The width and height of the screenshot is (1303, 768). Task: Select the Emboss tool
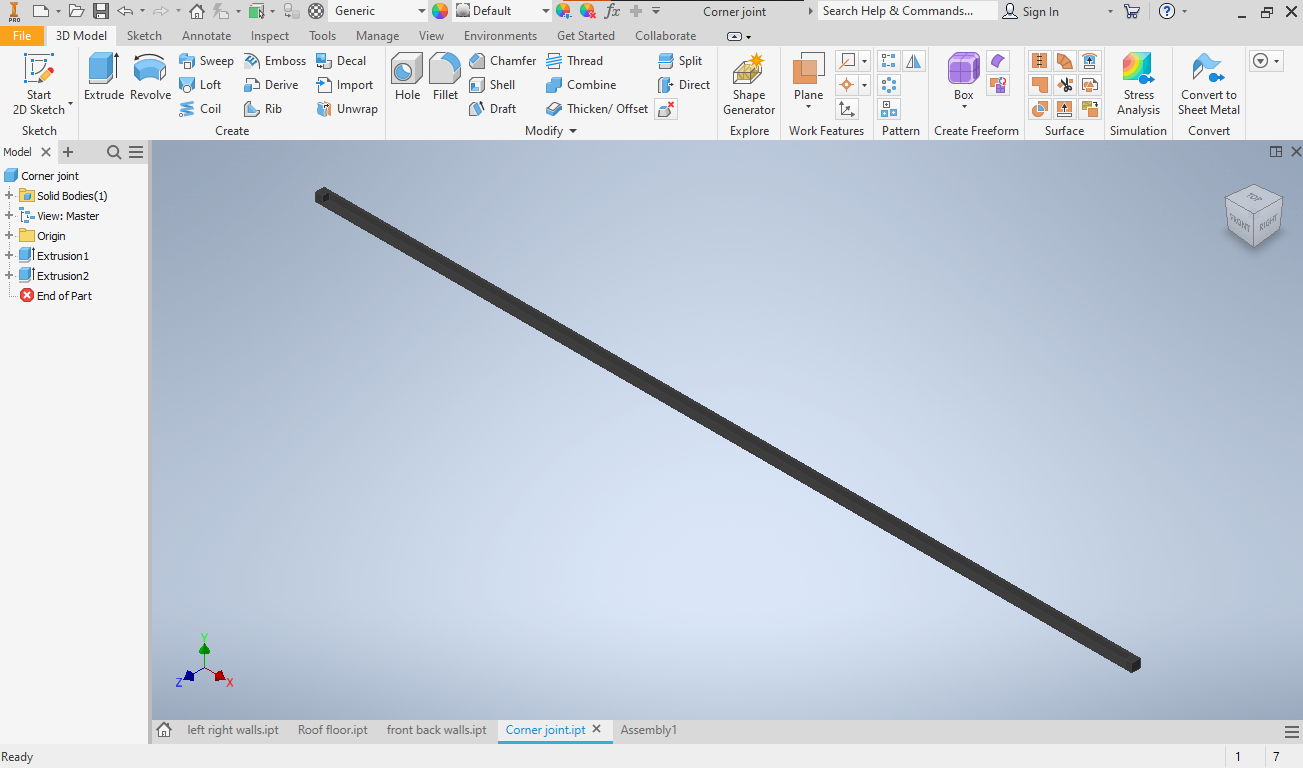(275, 61)
